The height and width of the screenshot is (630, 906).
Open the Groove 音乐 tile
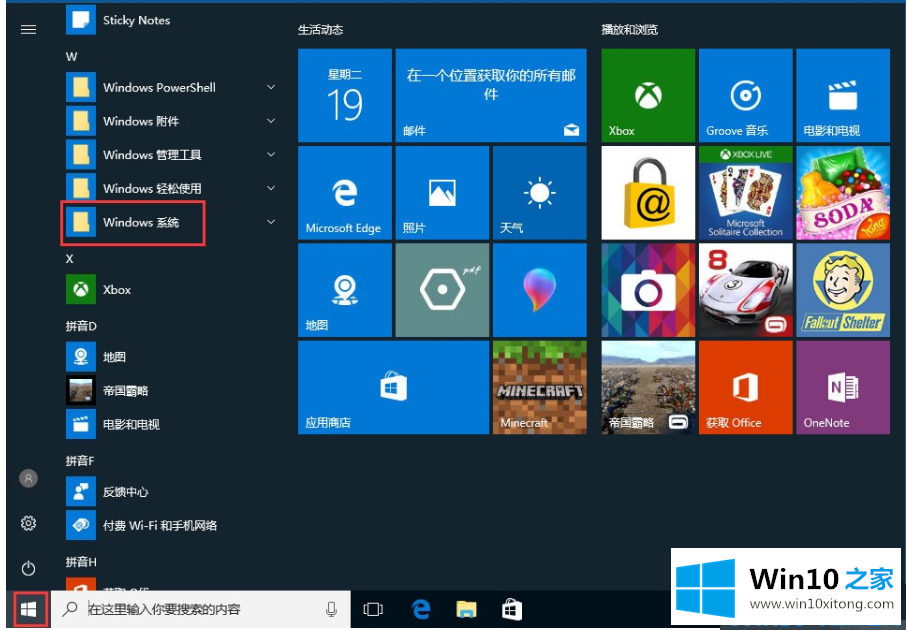(745, 95)
